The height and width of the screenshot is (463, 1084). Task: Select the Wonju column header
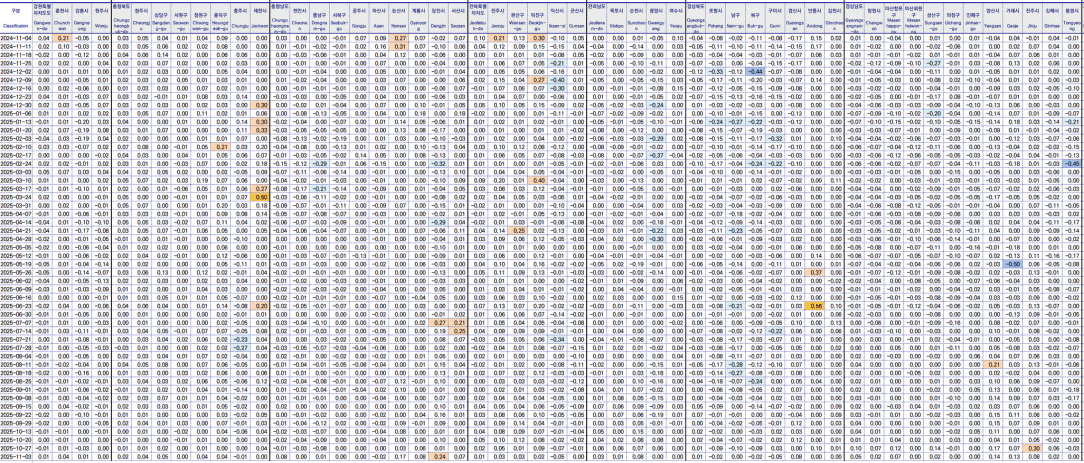pos(101,18)
